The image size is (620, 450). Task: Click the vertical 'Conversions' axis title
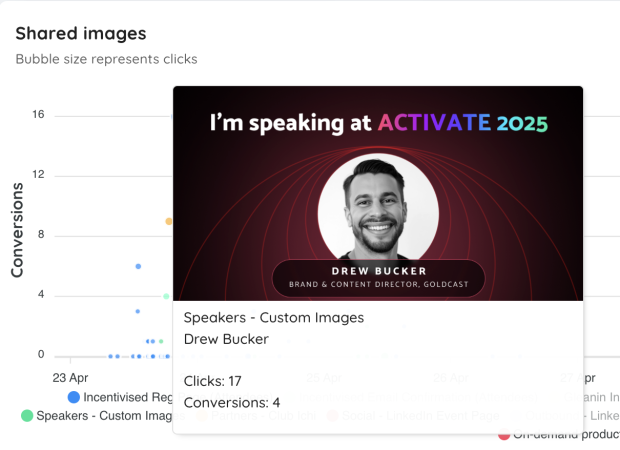(17, 230)
